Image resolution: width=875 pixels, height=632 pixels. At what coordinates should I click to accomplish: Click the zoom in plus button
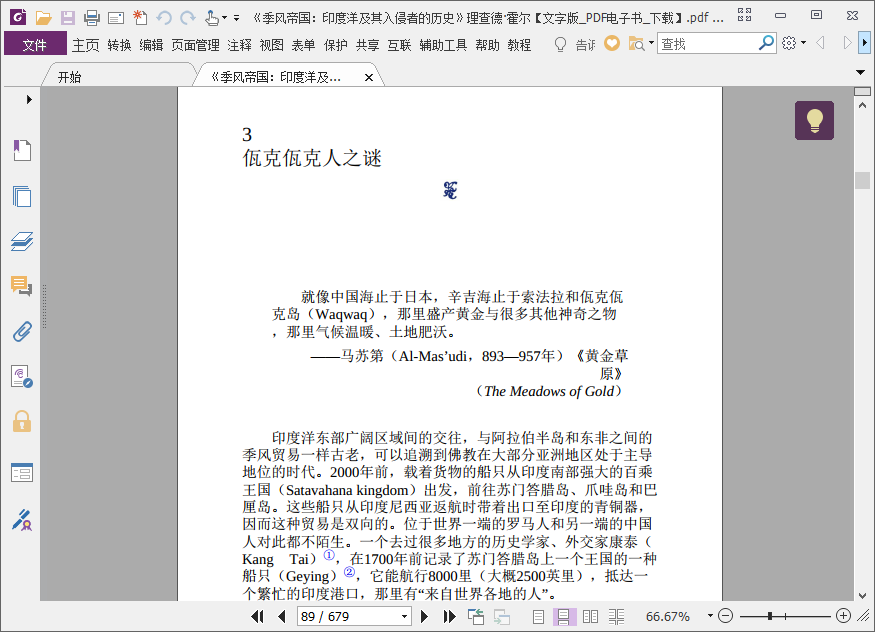click(843, 616)
